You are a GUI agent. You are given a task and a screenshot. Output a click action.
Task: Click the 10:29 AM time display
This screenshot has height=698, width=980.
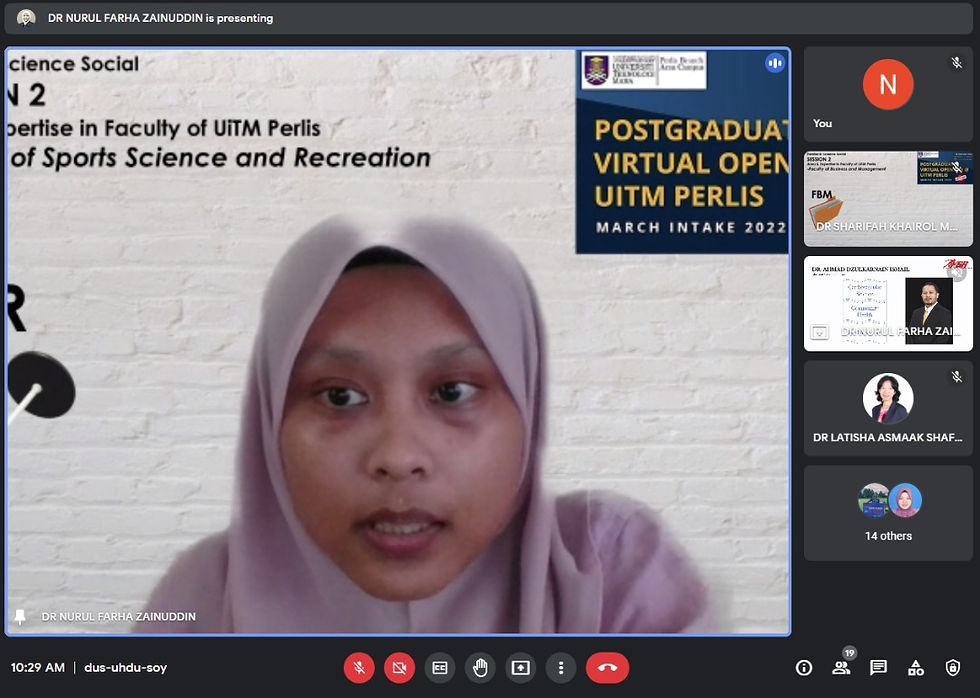(38, 667)
